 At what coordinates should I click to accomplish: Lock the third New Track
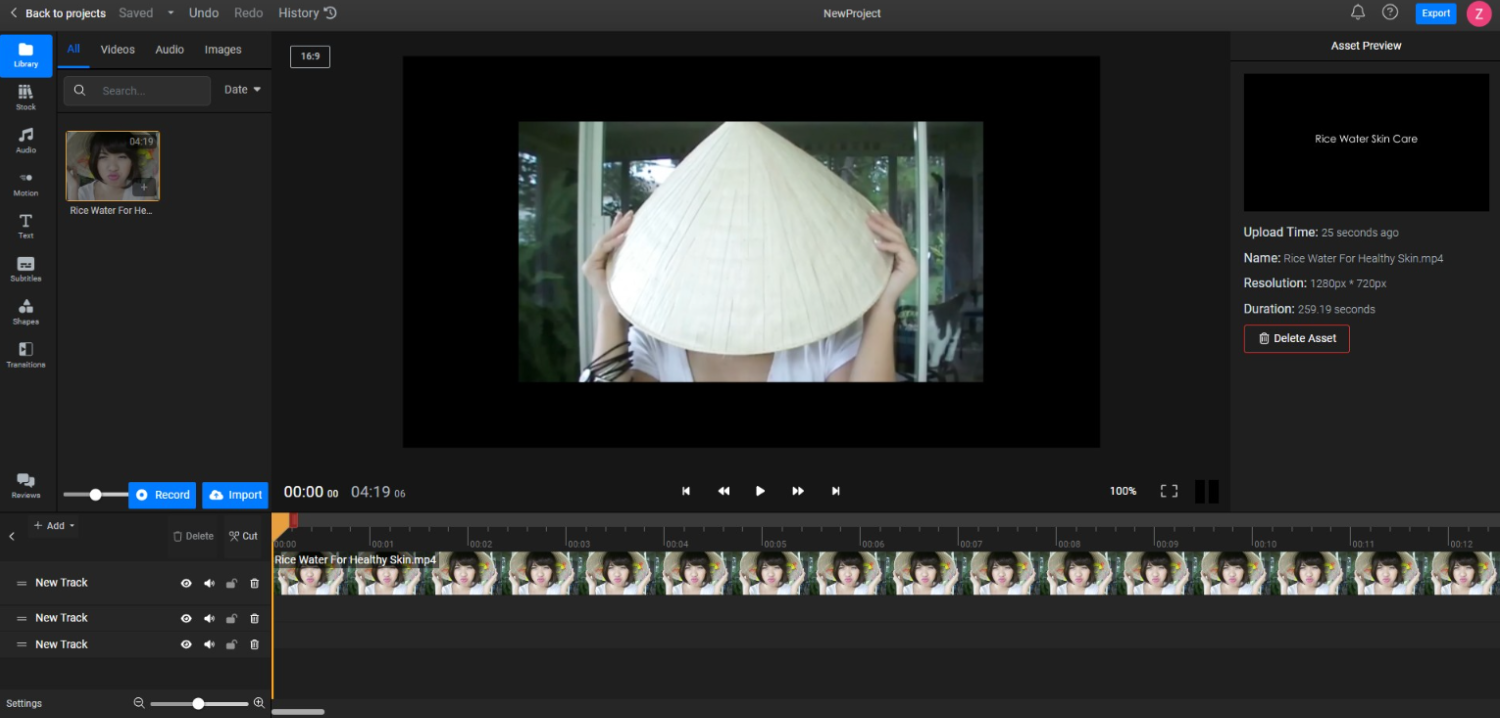click(x=231, y=645)
